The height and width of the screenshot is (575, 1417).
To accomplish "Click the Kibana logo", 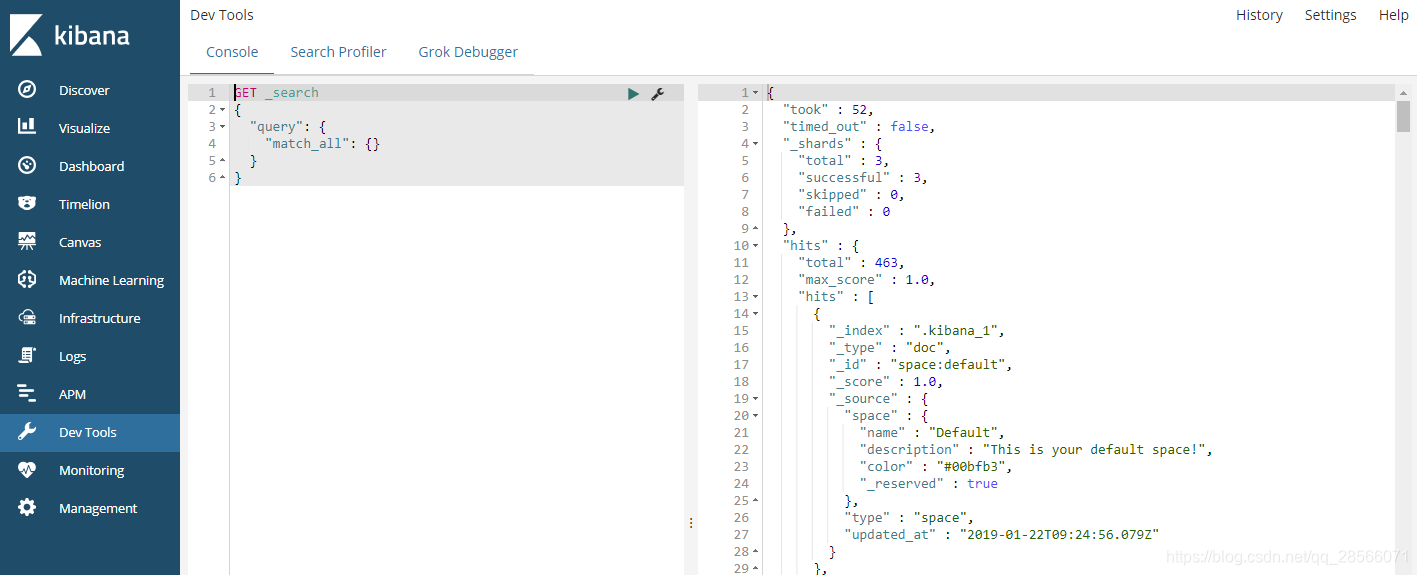I will [70, 35].
